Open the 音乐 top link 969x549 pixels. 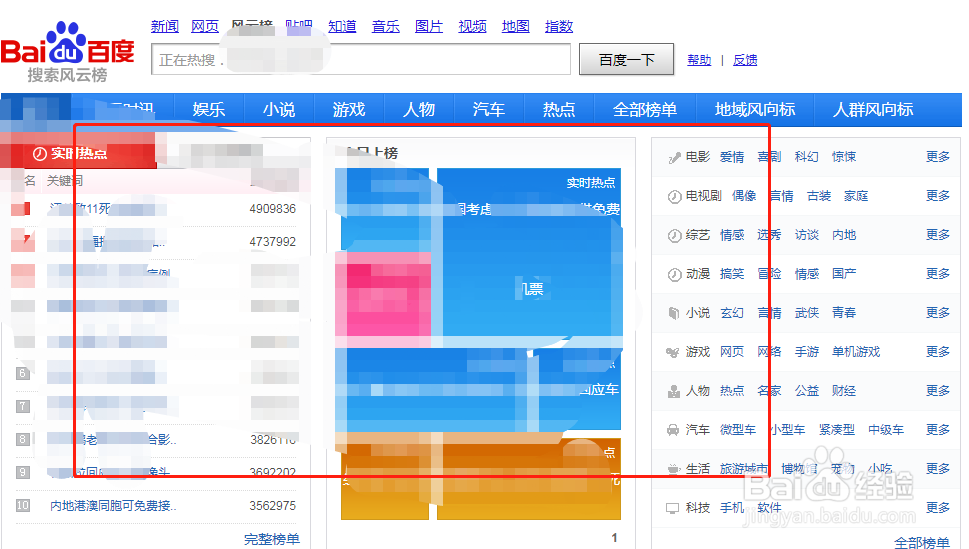click(386, 26)
